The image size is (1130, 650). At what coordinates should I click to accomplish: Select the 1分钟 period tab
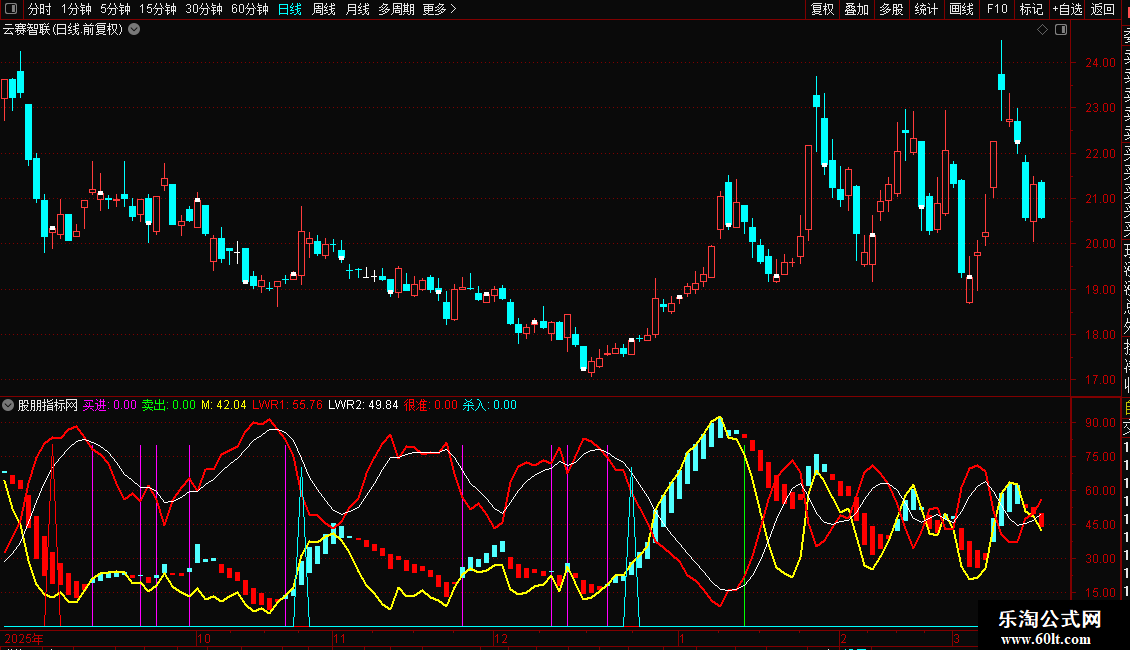pyautogui.click(x=76, y=9)
